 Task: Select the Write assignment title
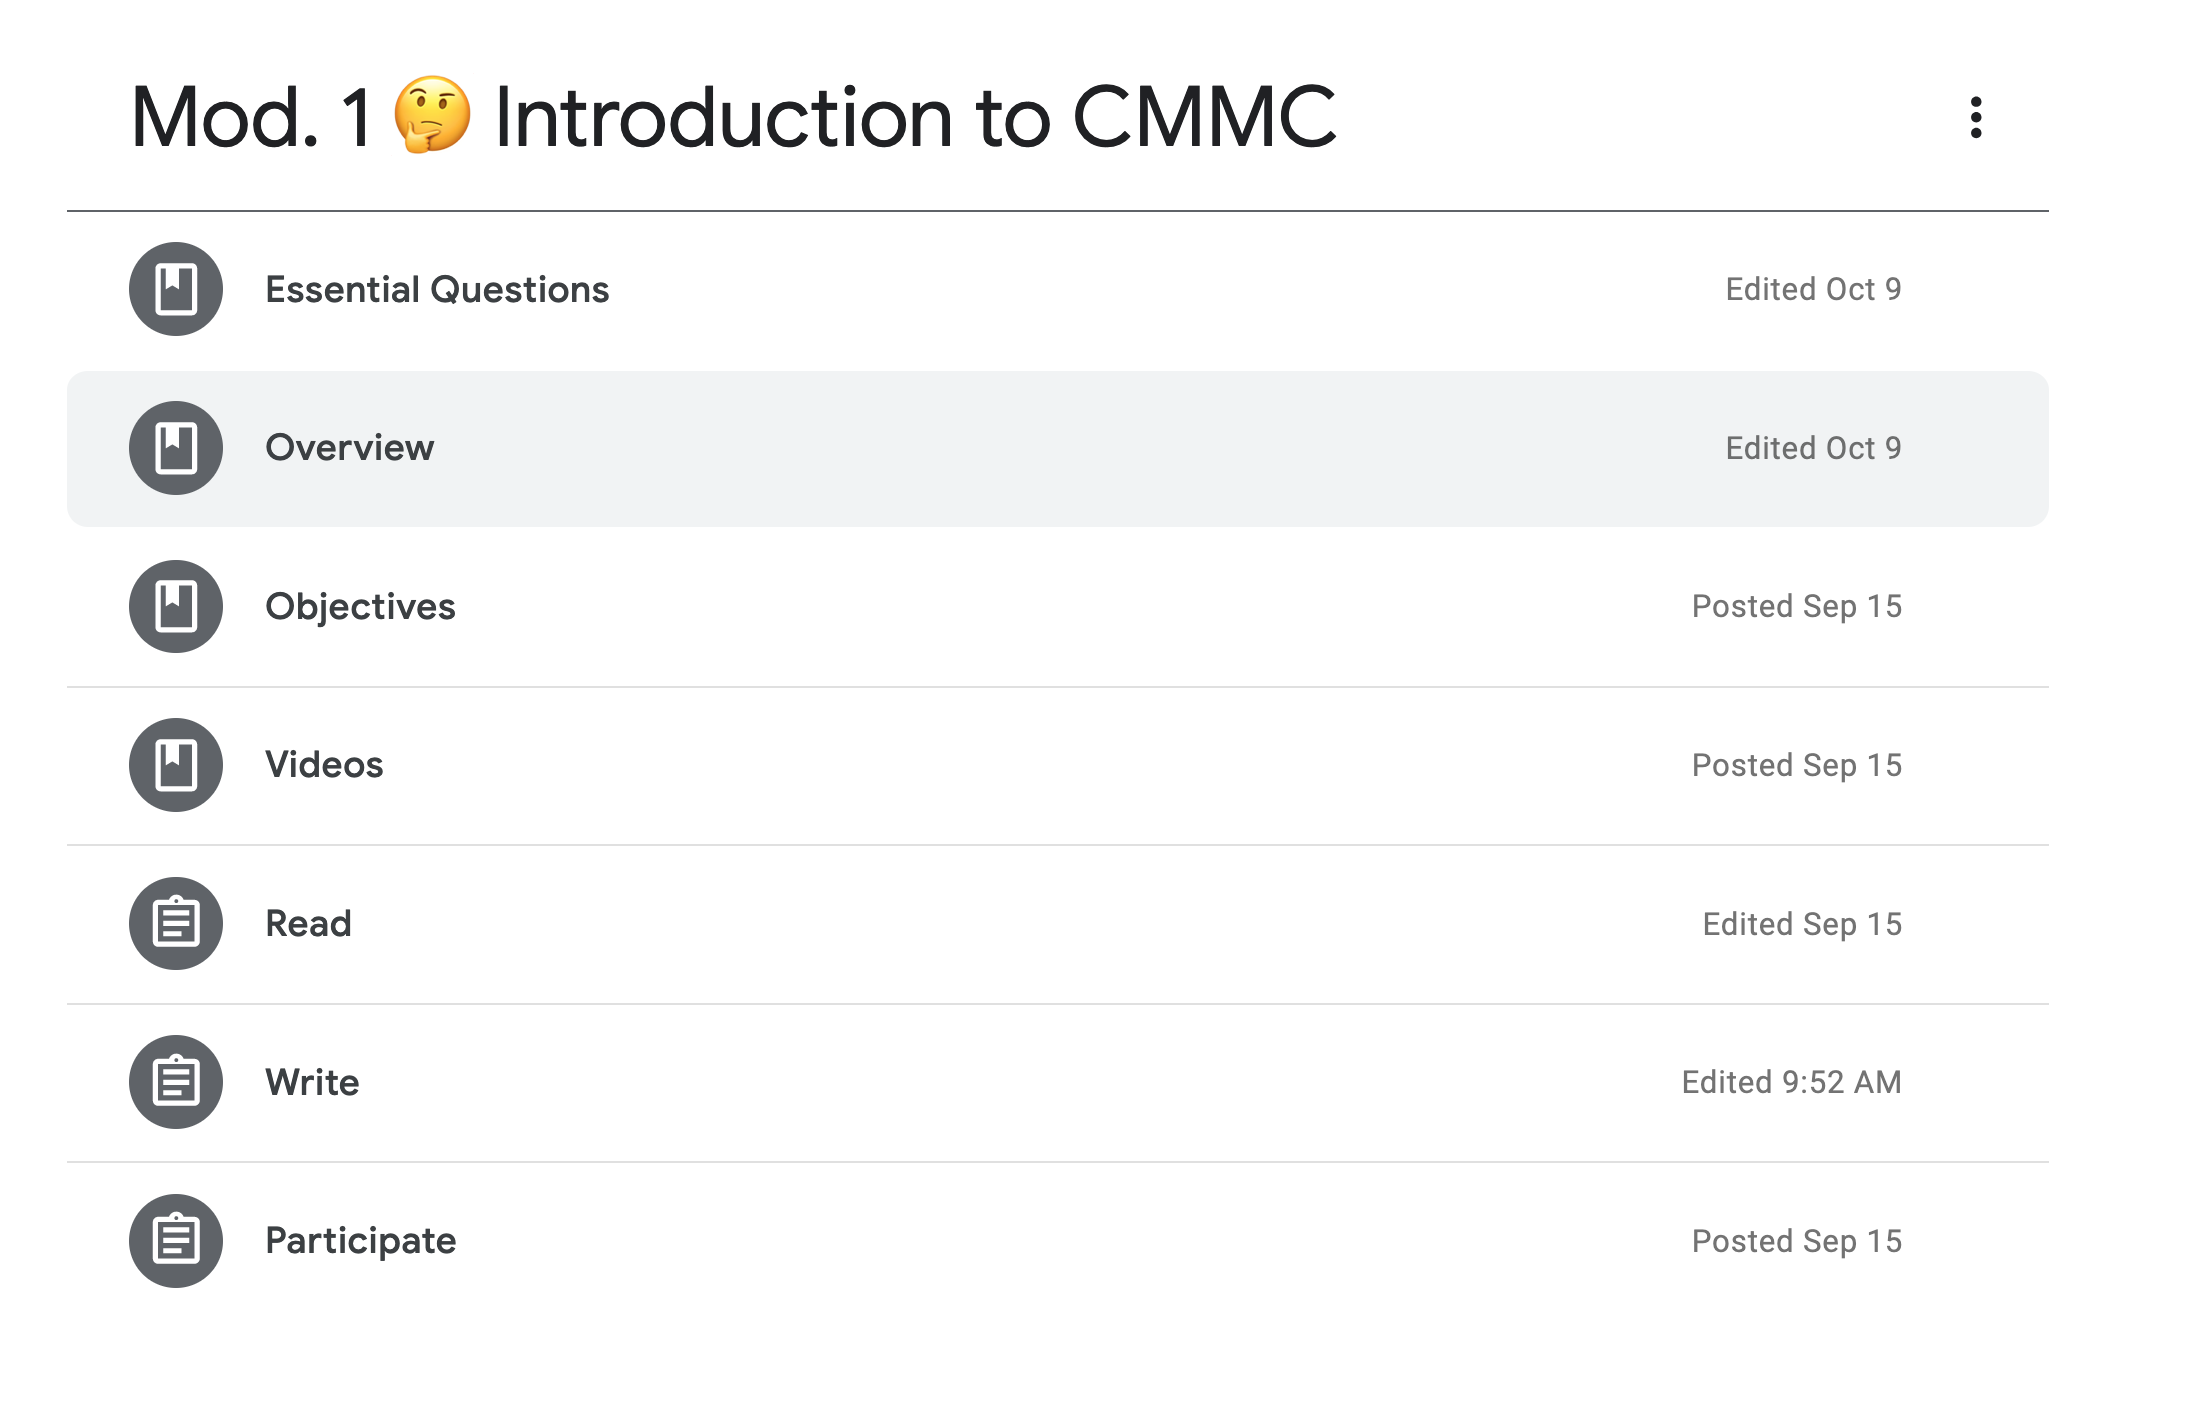coord(312,1082)
